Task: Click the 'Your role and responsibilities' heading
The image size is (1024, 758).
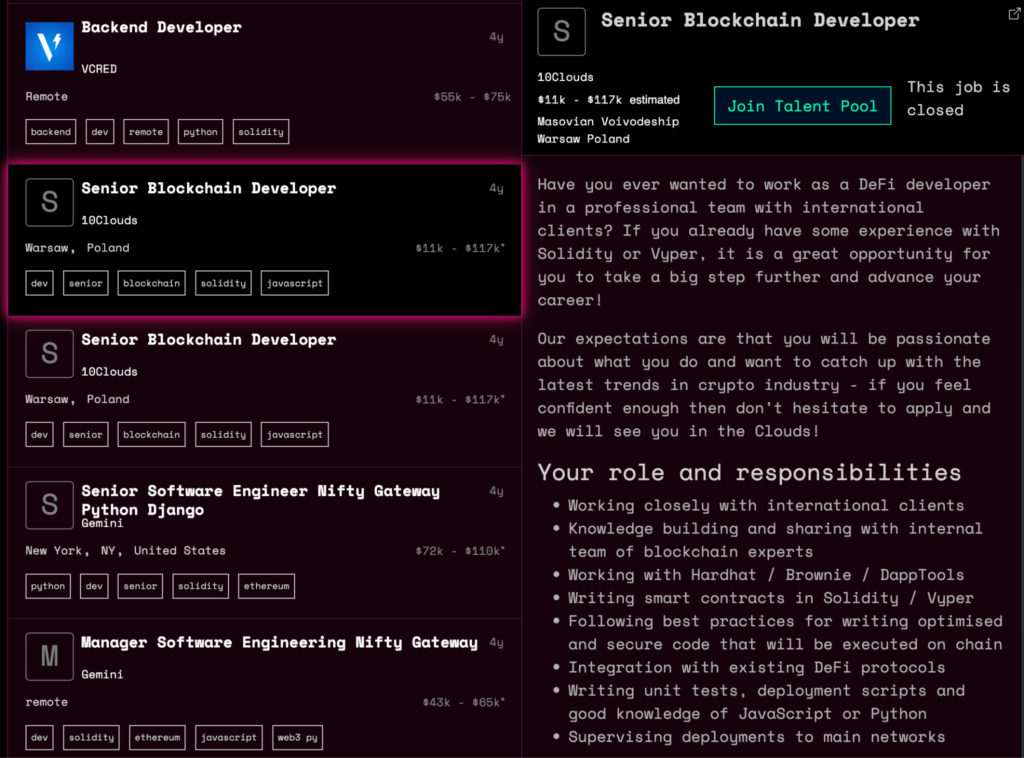Action: [x=749, y=473]
